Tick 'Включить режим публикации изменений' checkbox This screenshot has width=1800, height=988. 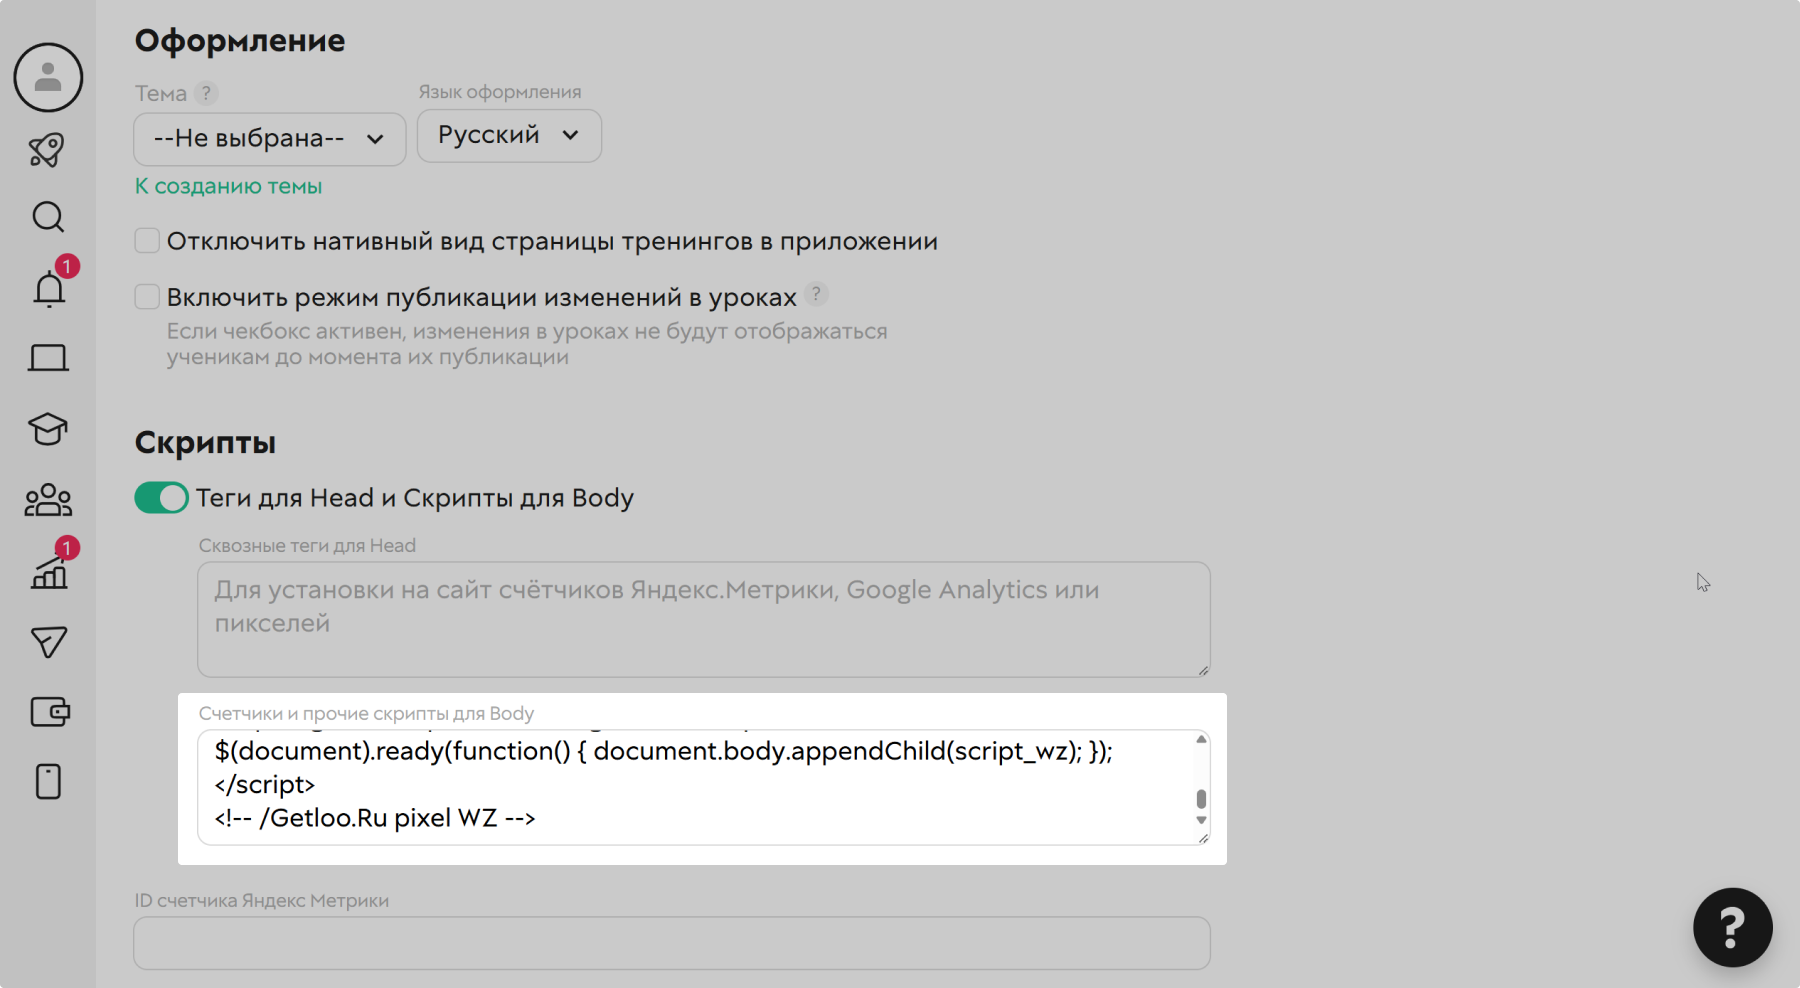click(x=147, y=297)
